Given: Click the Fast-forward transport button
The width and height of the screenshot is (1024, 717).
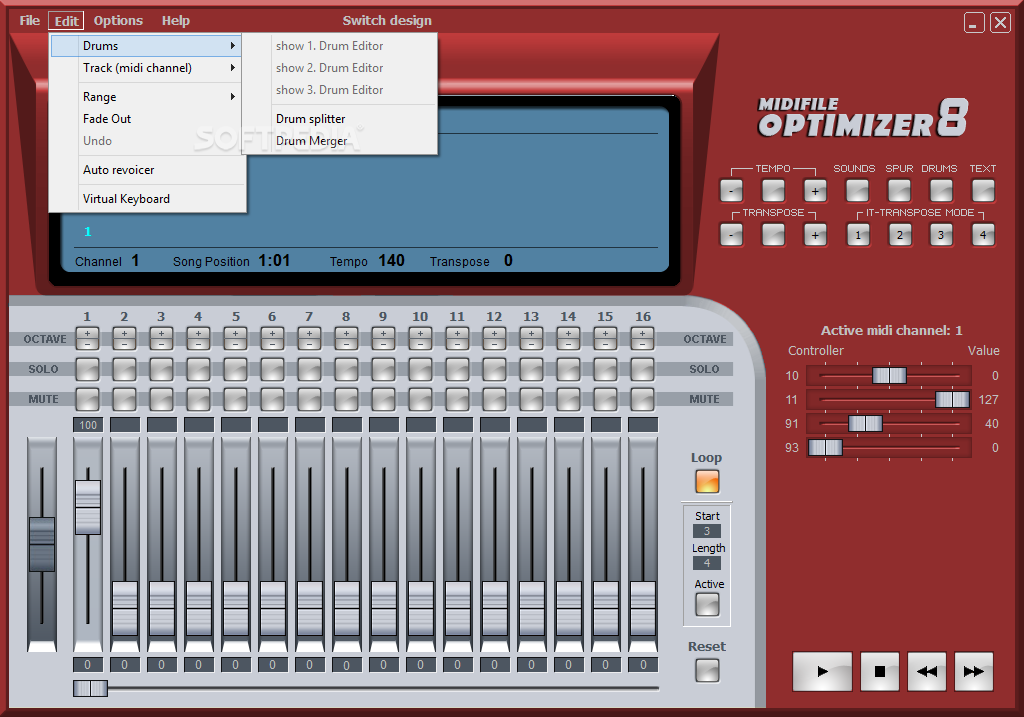Looking at the screenshot, I should [x=974, y=671].
